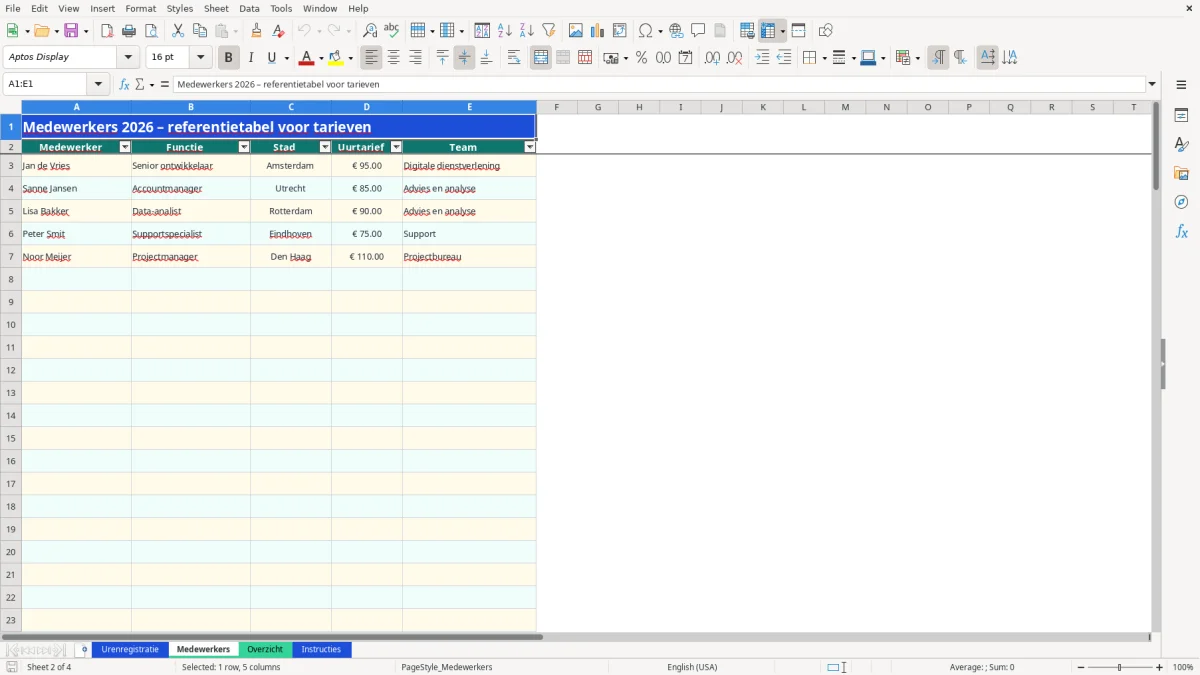The width and height of the screenshot is (1200, 675).
Task: Toggle Merge and Center Cells
Action: 541,58
